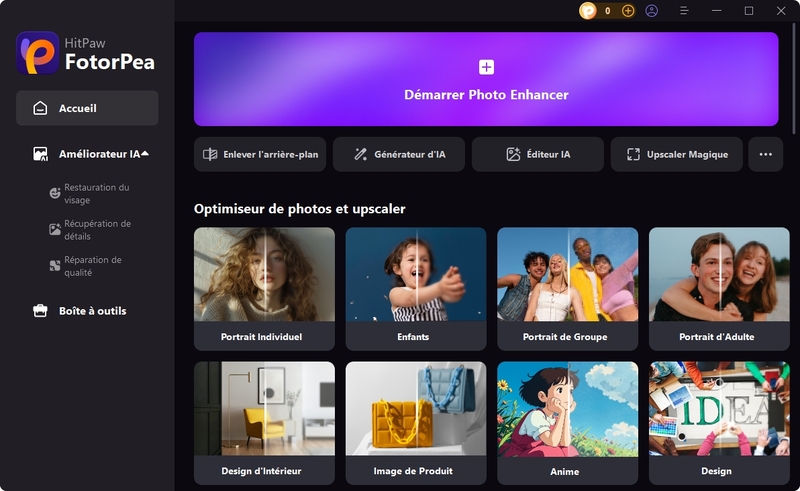The width and height of the screenshot is (800, 491).
Task: Click the Optimiseur de photos et upscaler heading
Action: (x=299, y=209)
